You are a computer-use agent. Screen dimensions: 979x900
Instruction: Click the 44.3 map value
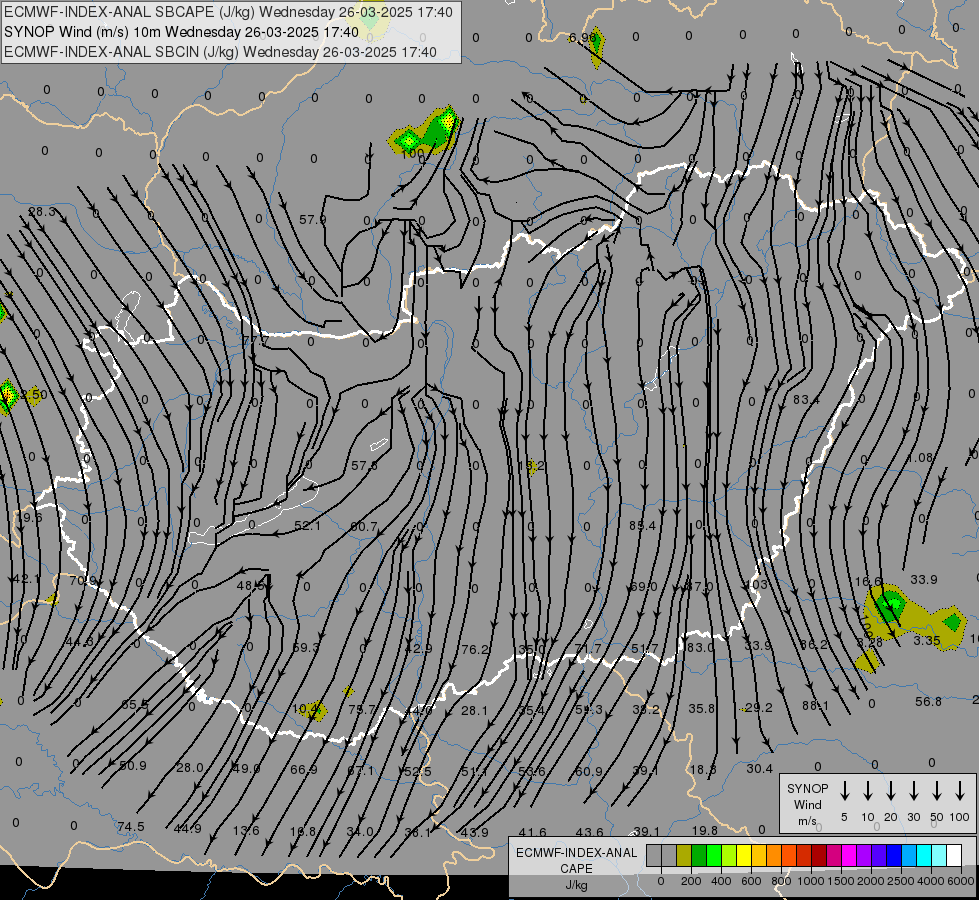(79, 641)
